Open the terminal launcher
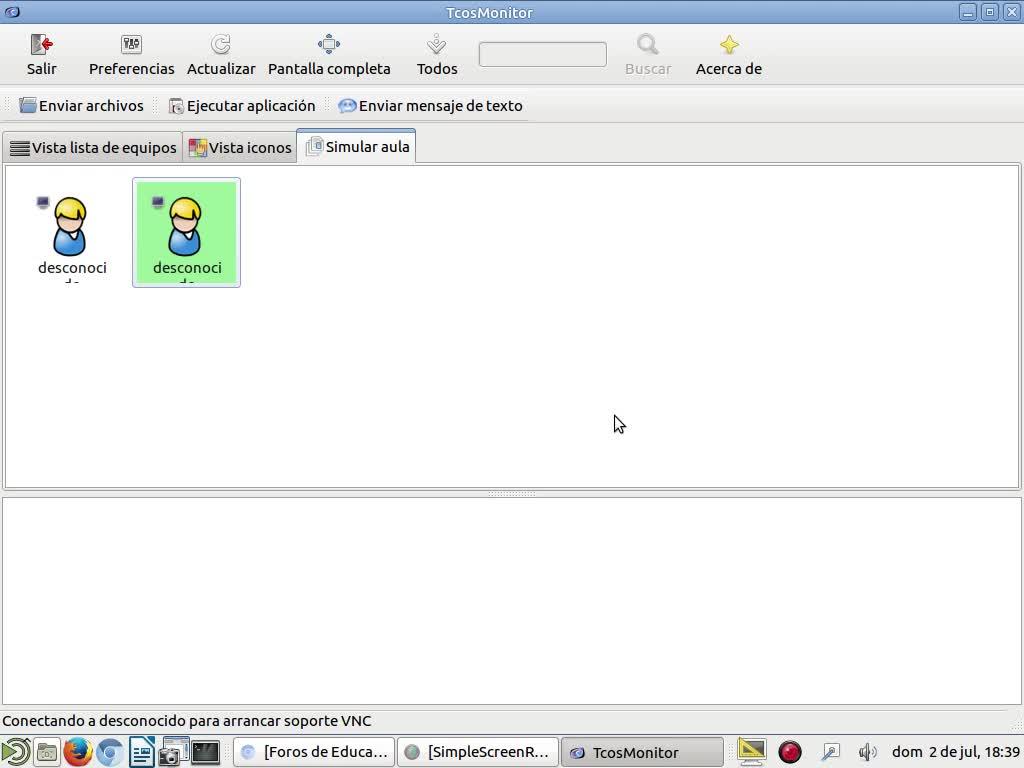This screenshot has height=768, width=1024. pos(205,752)
